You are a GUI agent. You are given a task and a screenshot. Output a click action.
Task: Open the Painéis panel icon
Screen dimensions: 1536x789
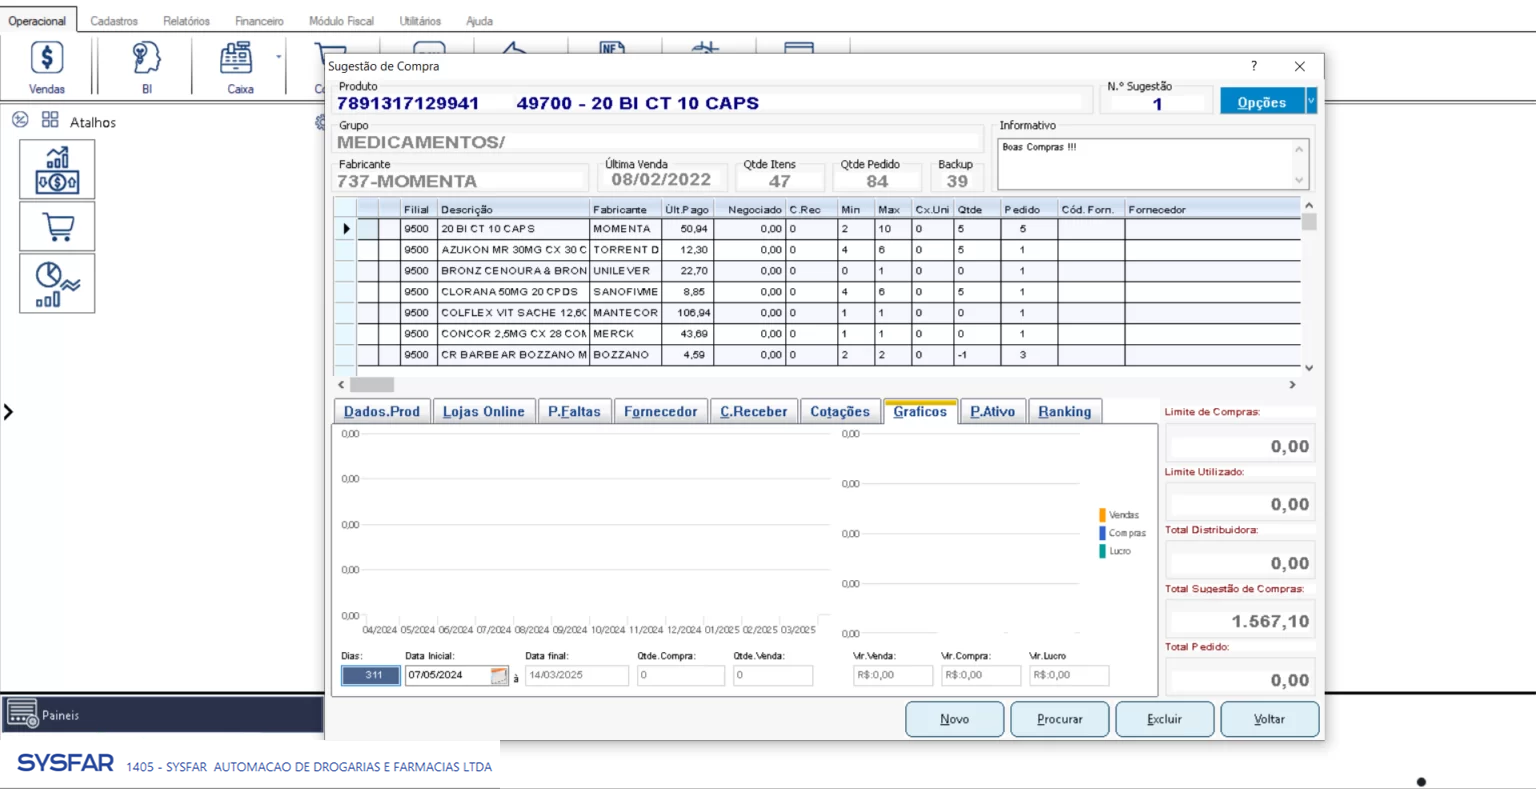(x=22, y=714)
